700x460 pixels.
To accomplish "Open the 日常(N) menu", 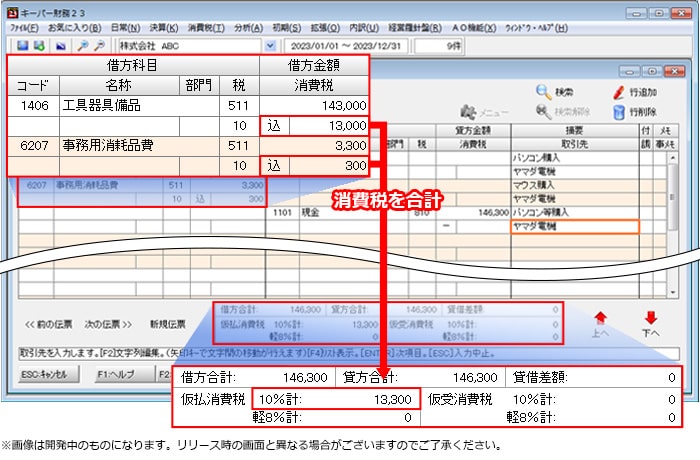I will click(x=125, y=28).
